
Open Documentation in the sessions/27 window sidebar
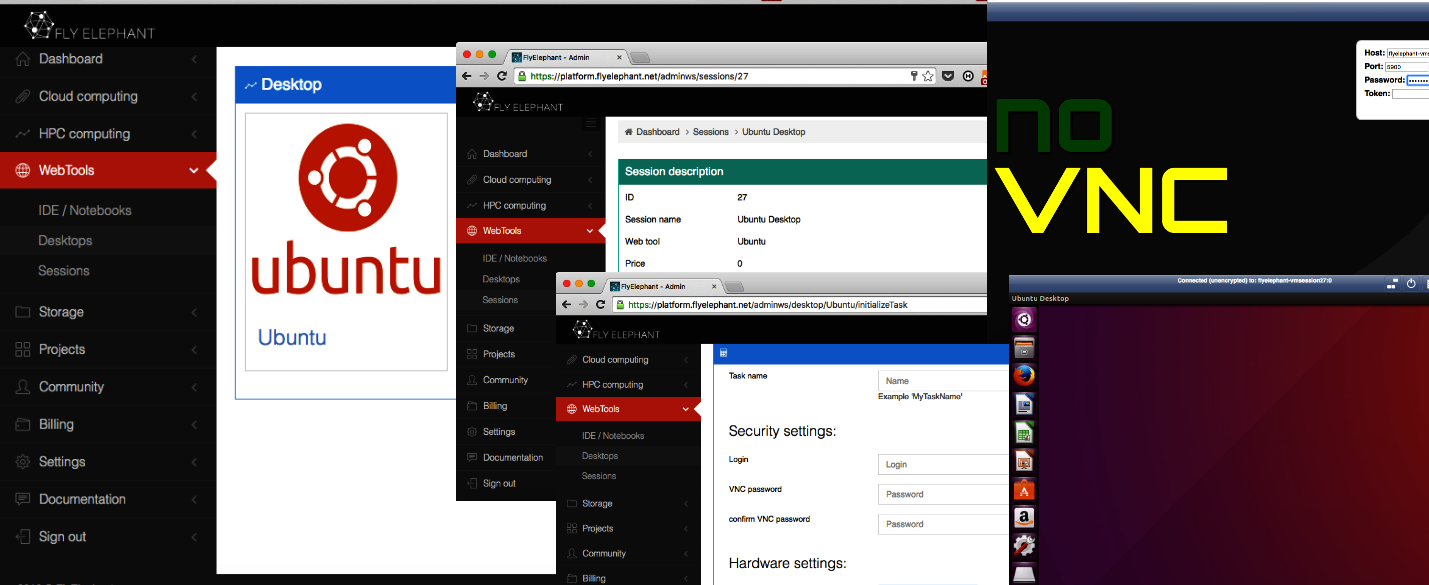coord(513,457)
